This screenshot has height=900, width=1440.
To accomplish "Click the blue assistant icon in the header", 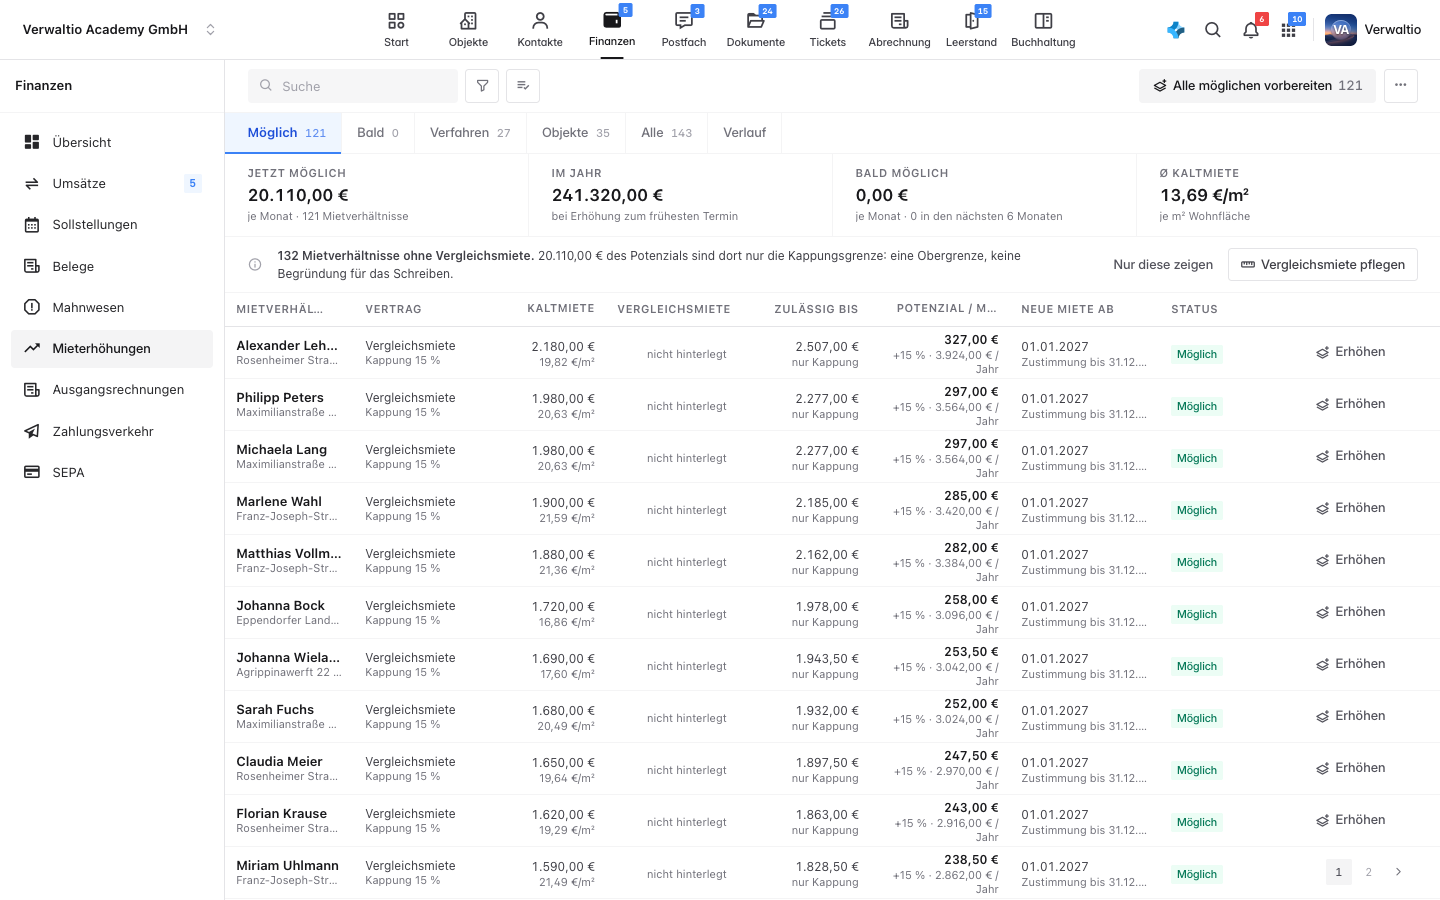I will [1176, 30].
